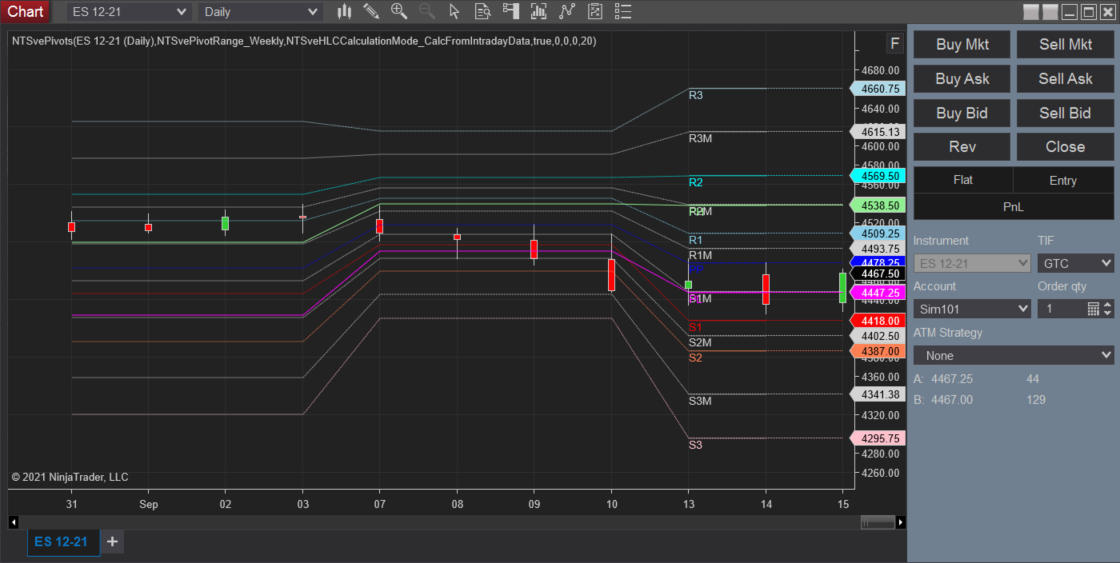Select the cursor pointer tool
This screenshot has width=1120, height=563.
(x=455, y=12)
